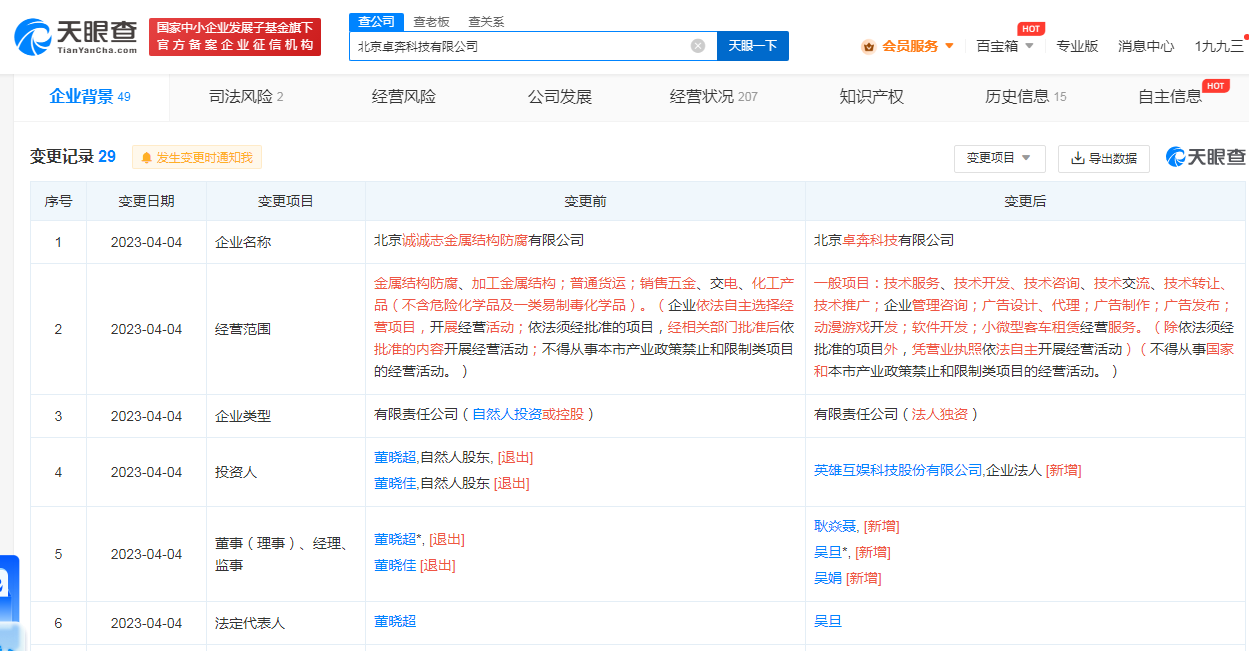
Task: Select the 查关系 search mode tab
Action: [x=486, y=21]
